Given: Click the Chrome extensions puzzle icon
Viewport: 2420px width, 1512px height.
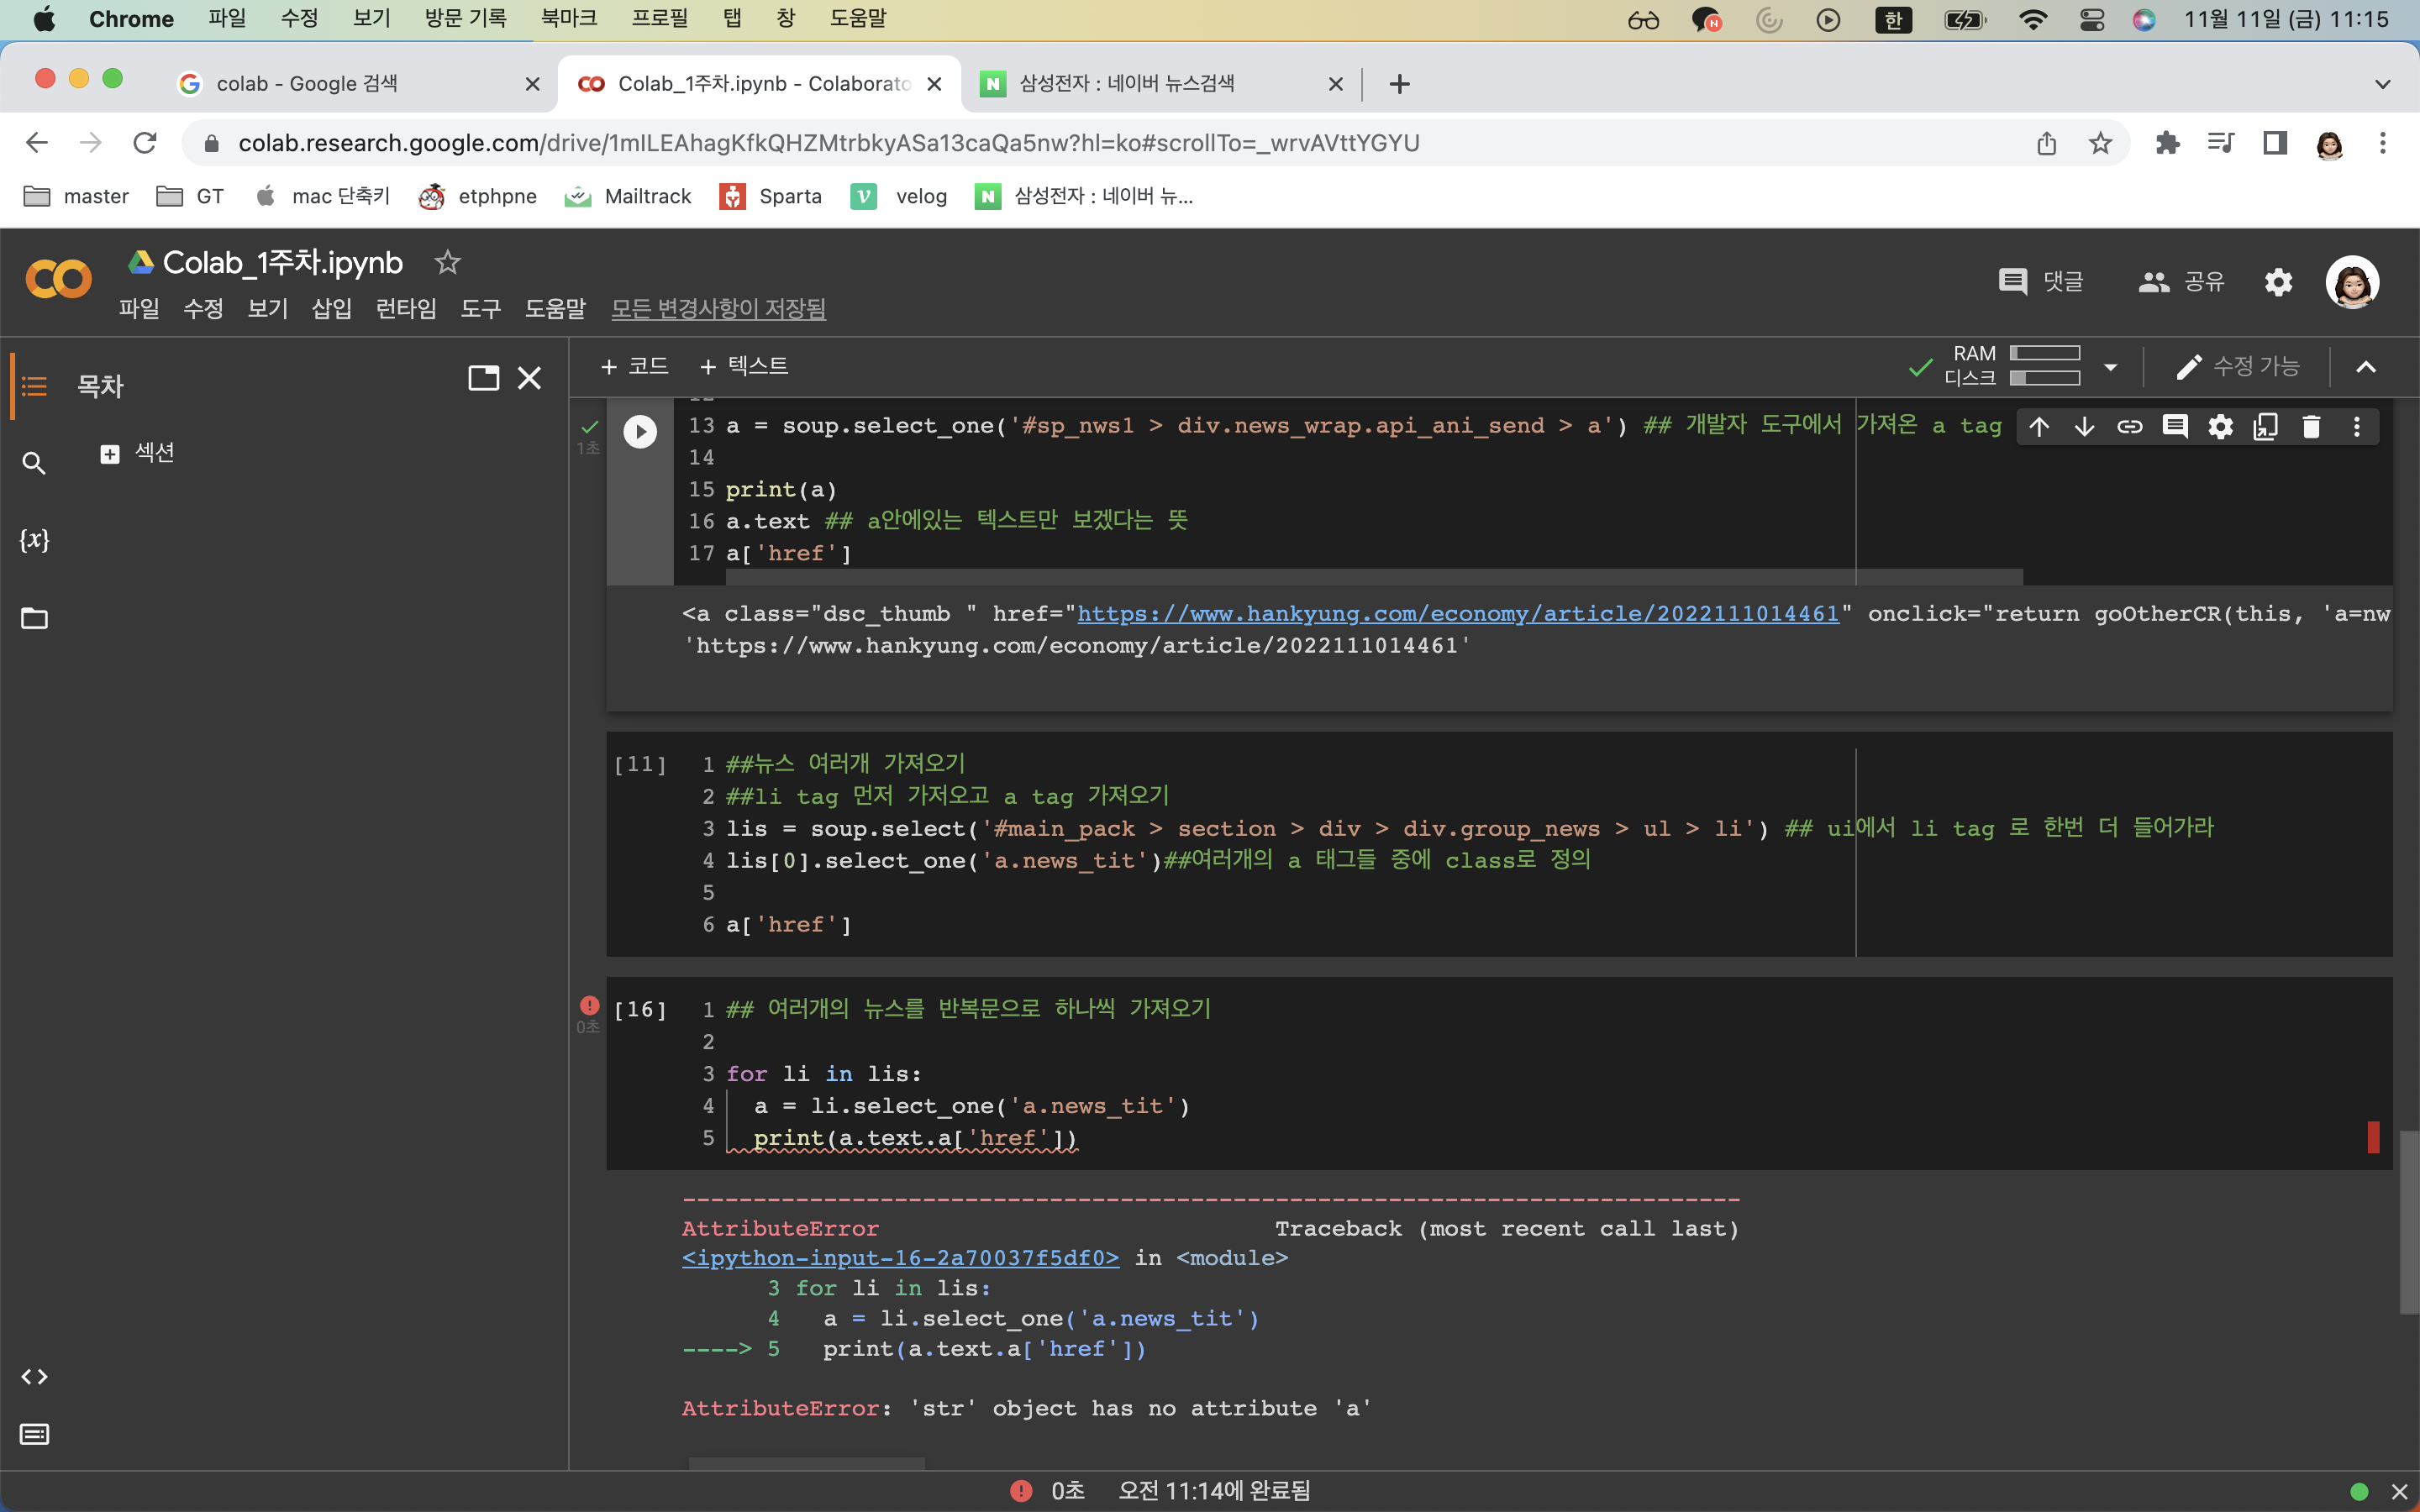Looking at the screenshot, I should click(2167, 143).
